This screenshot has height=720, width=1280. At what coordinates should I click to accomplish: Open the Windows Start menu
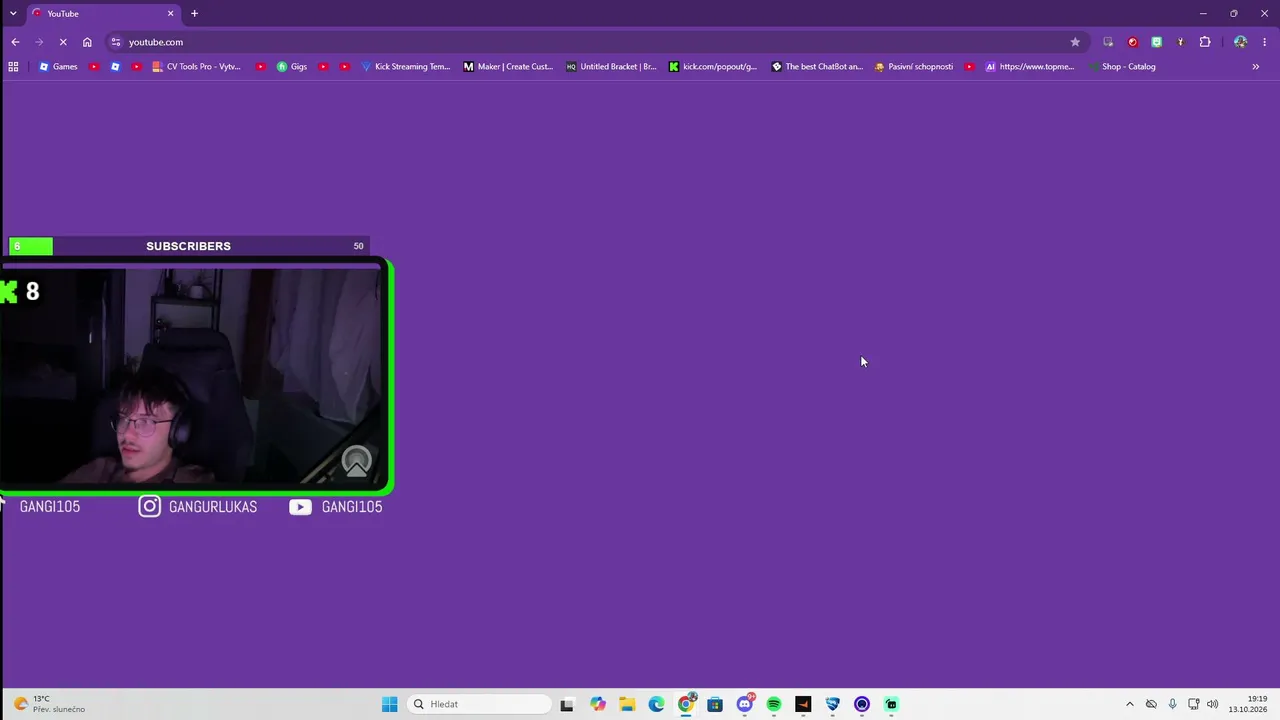(x=389, y=704)
